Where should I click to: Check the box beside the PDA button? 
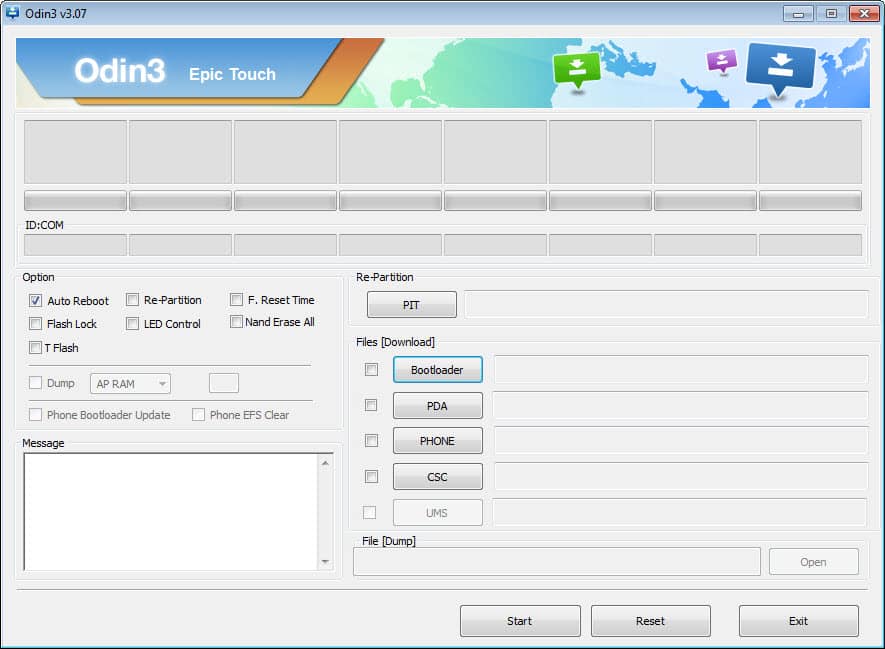pyautogui.click(x=371, y=405)
